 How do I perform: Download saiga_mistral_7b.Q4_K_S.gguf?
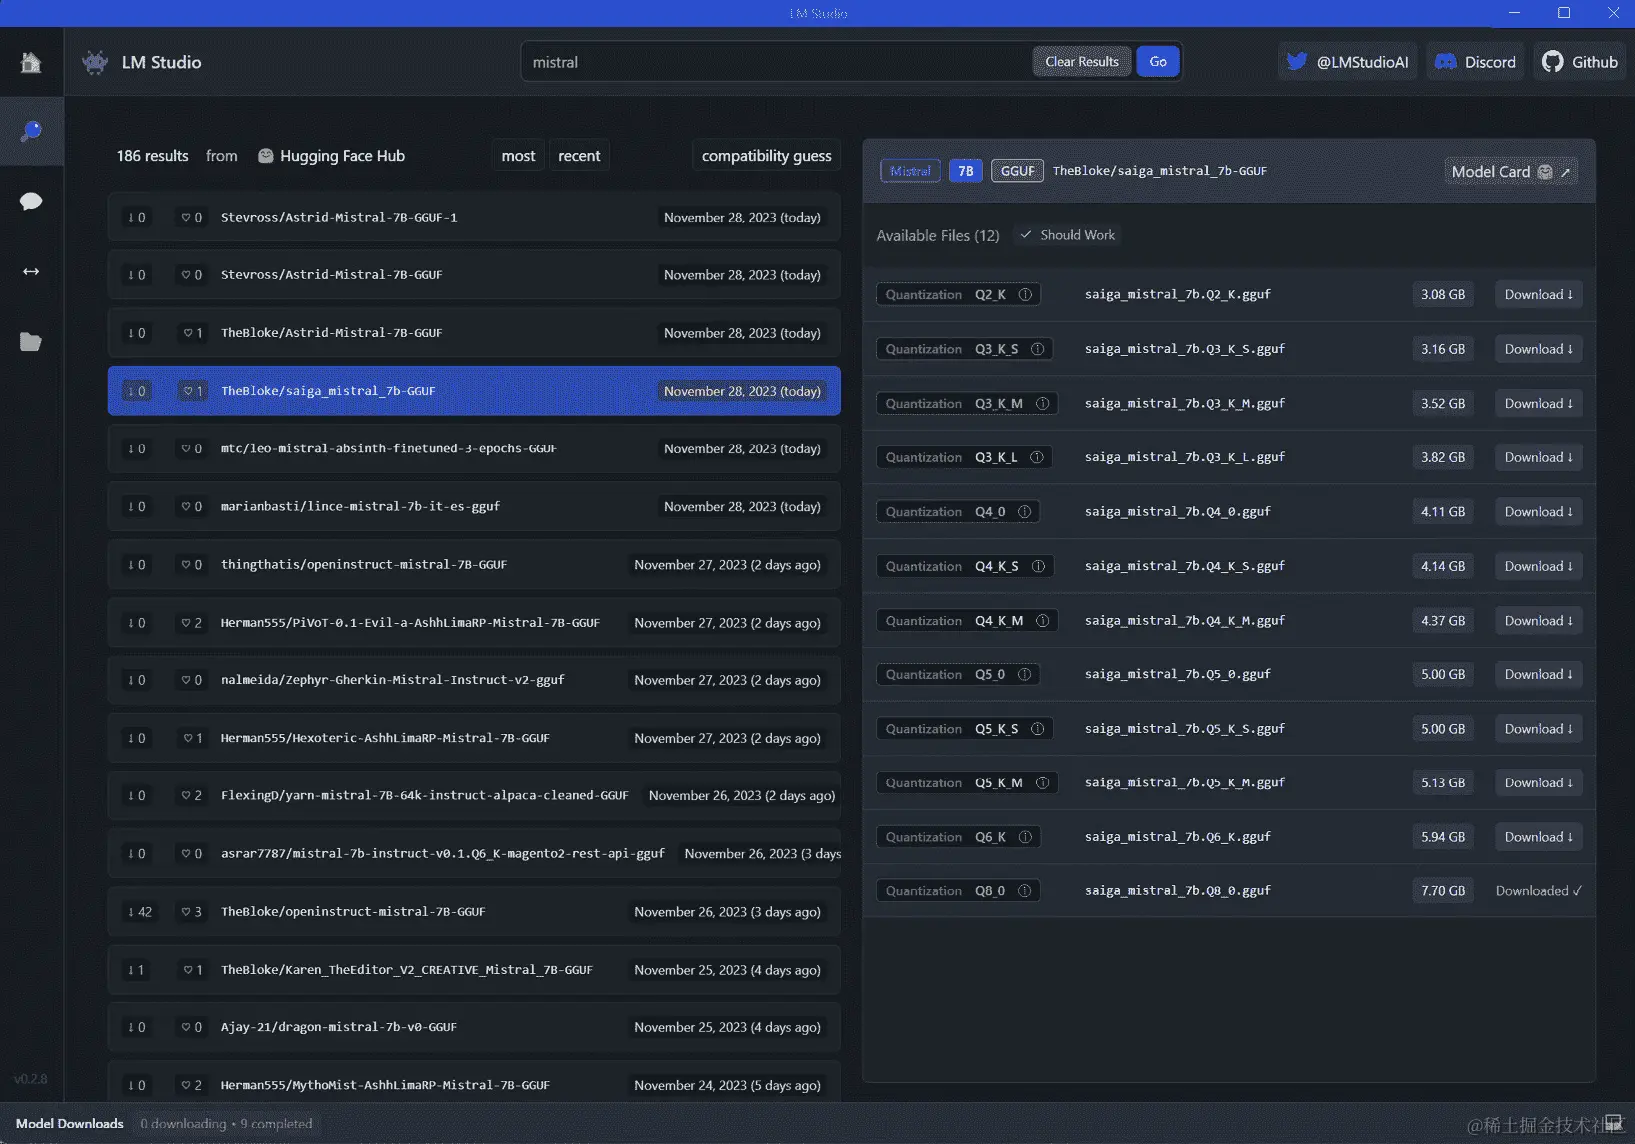pyautogui.click(x=1539, y=566)
